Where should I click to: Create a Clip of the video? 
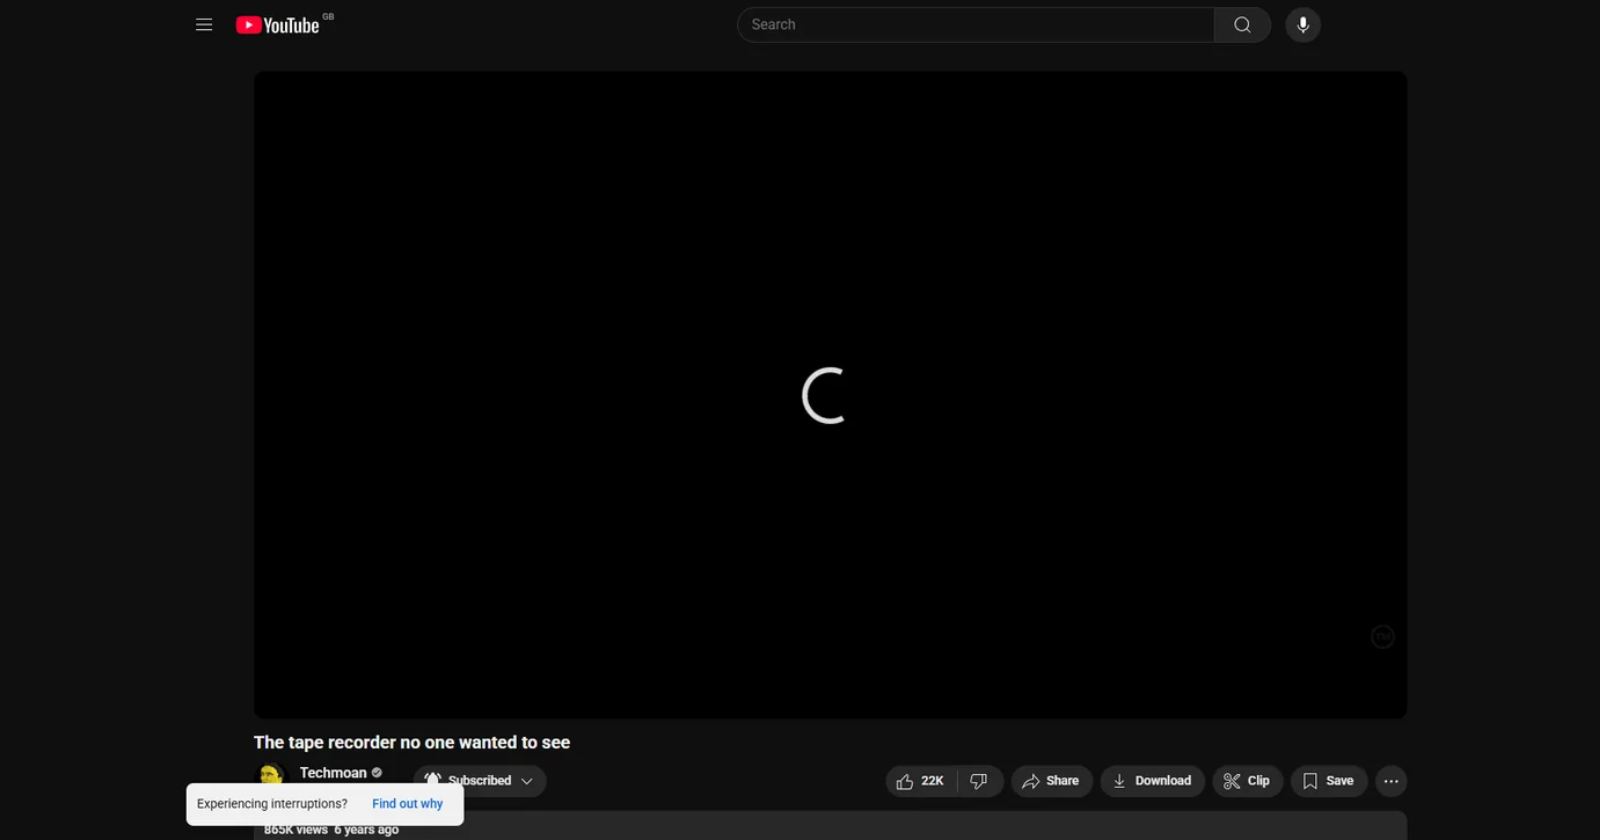pos(1247,781)
